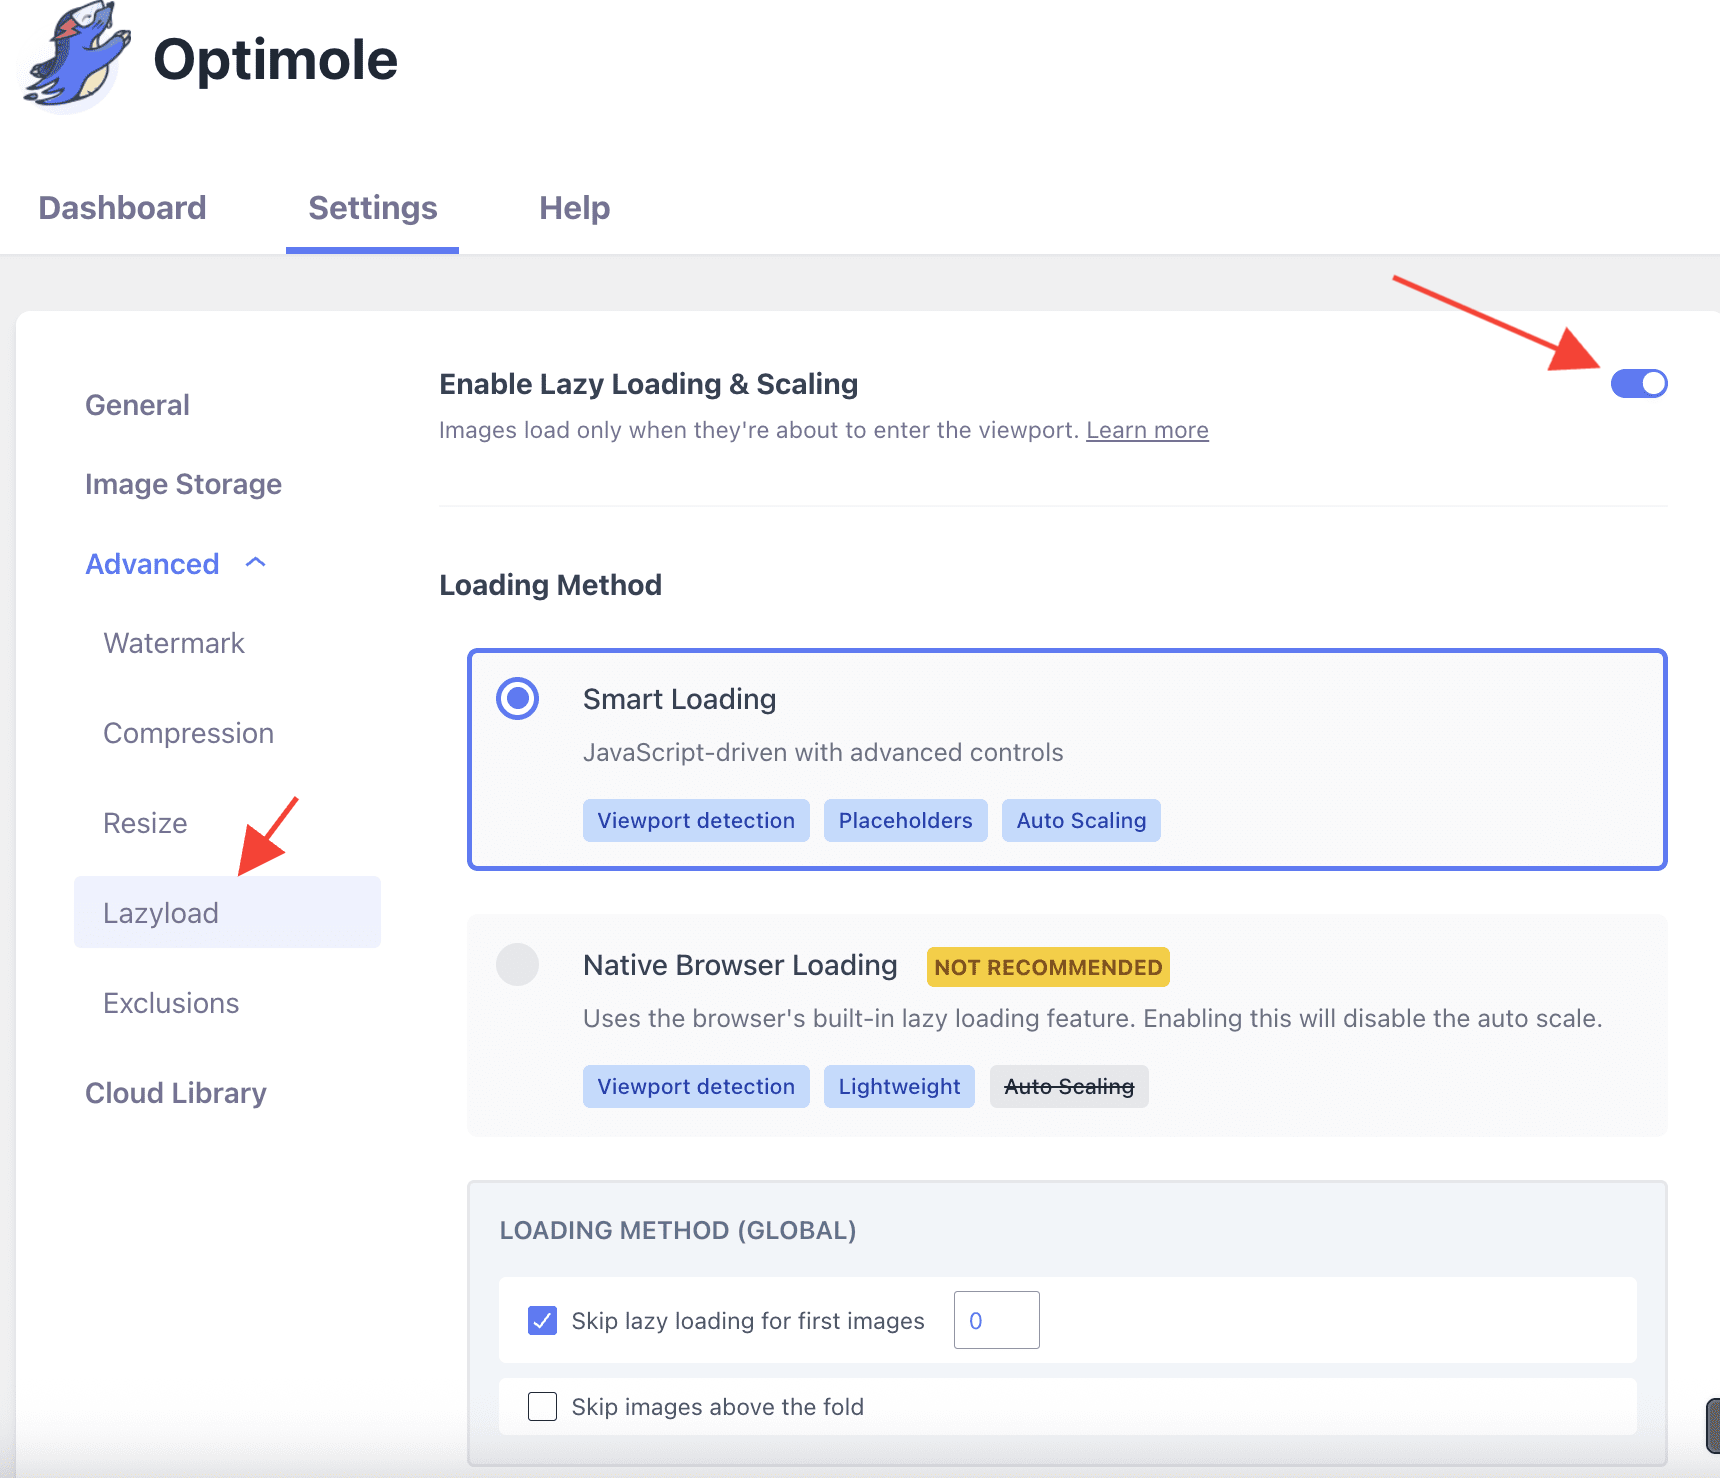Turn off Enable Lazy Loading & Scaling switch
The width and height of the screenshot is (1720, 1478).
(x=1638, y=384)
